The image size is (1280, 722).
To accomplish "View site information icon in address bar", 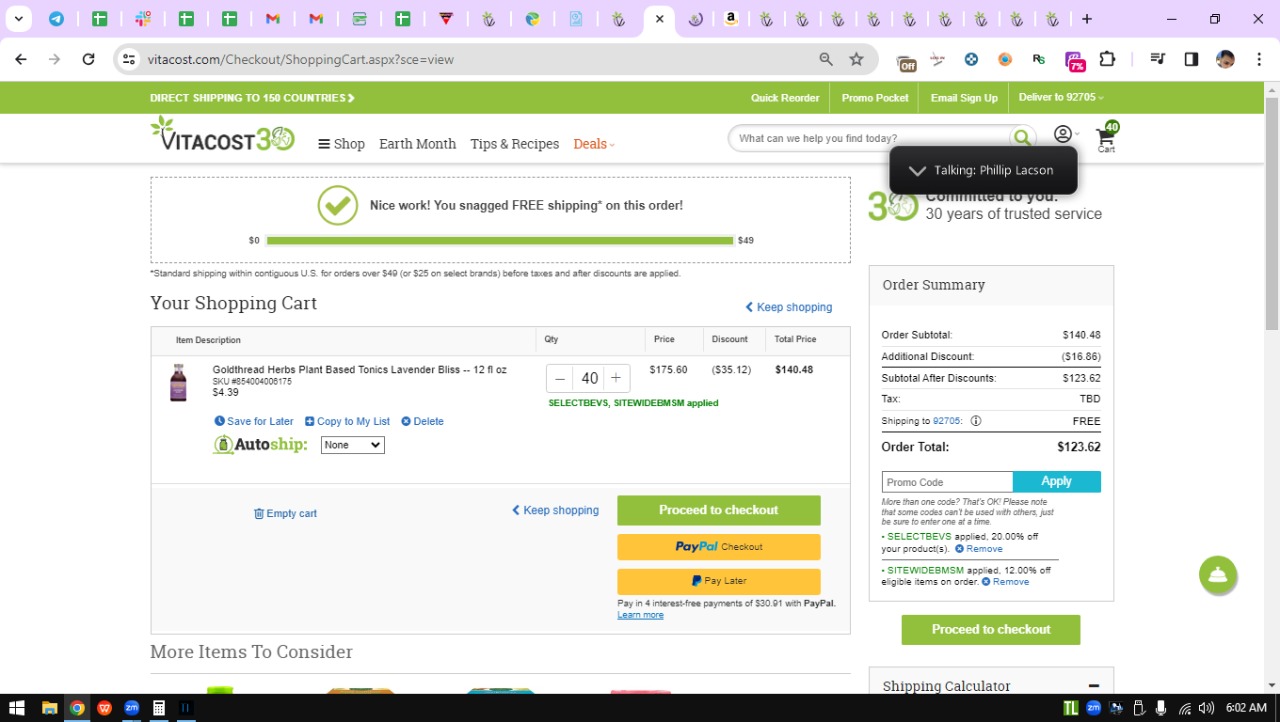I will pos(128,59).
